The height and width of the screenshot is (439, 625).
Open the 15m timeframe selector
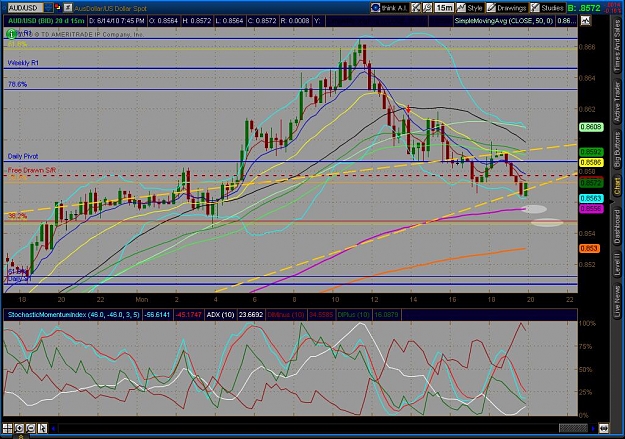444,8
